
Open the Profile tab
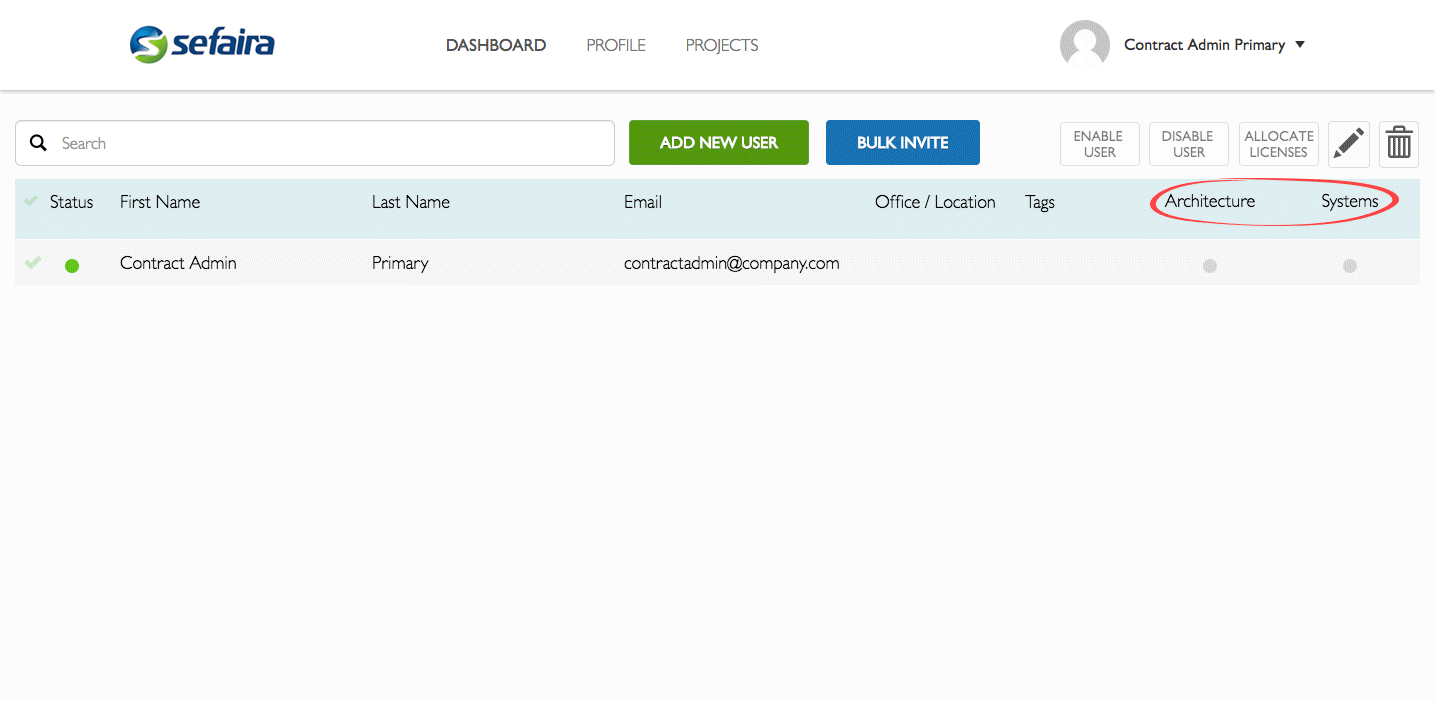click(616, 45)
